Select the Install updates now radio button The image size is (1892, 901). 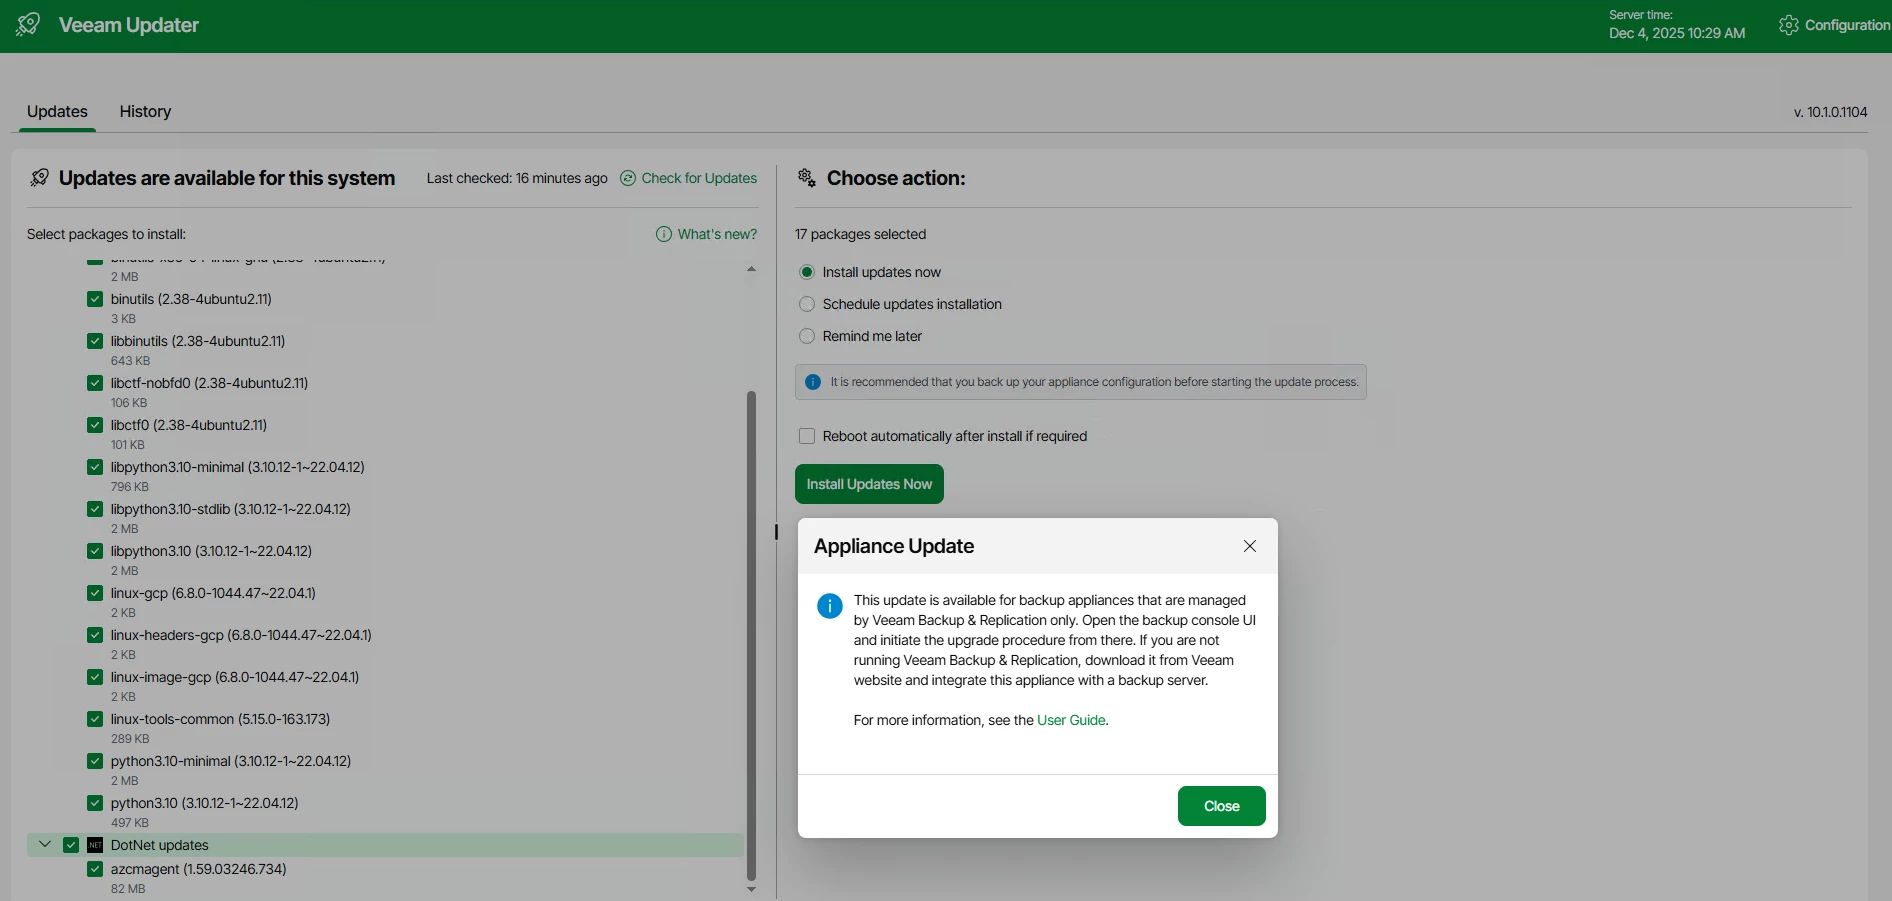(x=807, y=272)
